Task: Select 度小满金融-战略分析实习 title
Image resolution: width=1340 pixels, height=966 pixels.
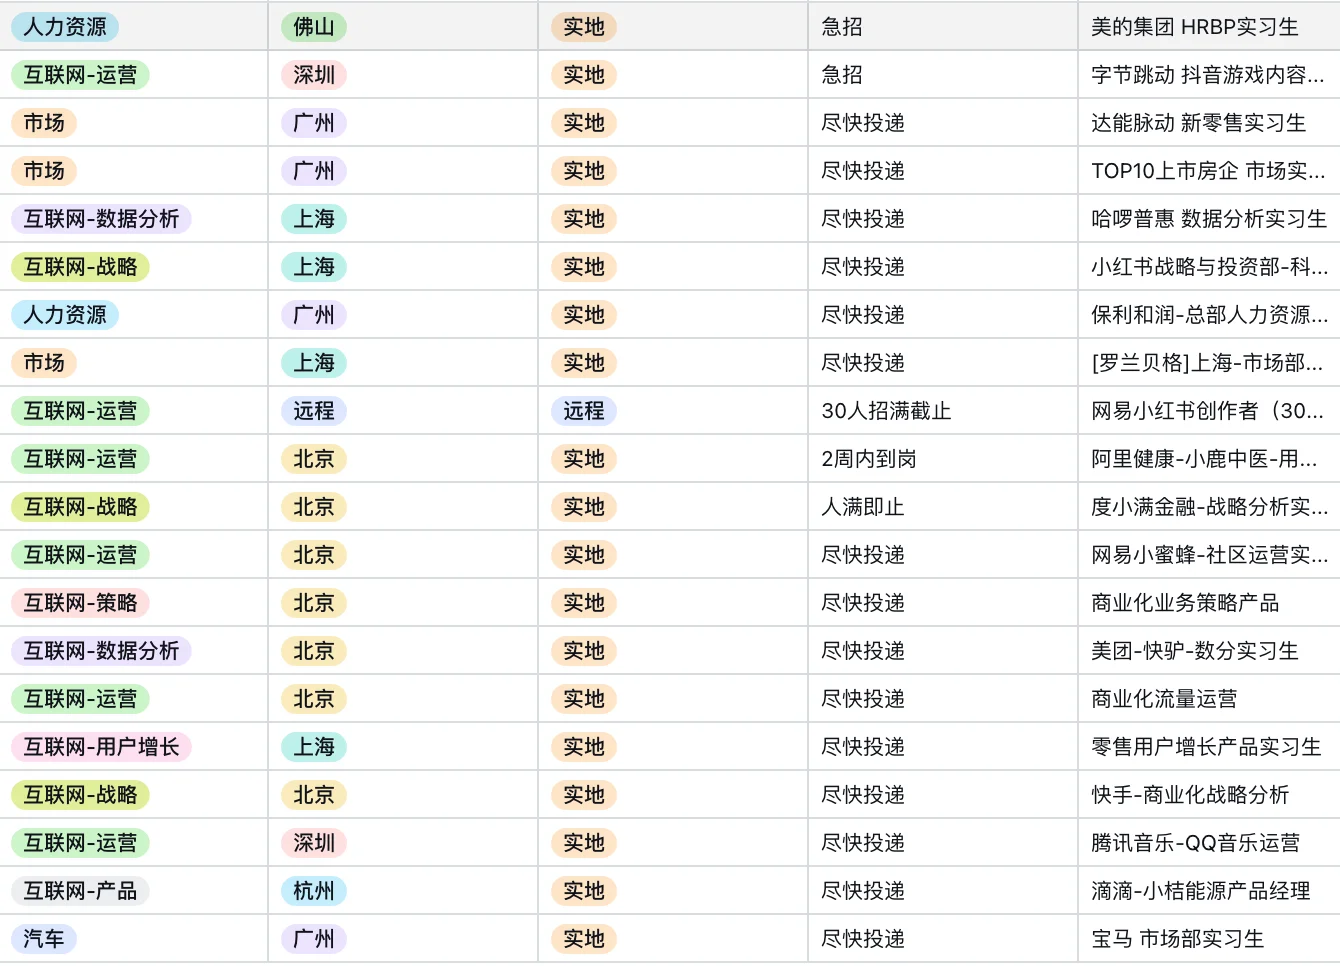Action: coord(1209,507)
